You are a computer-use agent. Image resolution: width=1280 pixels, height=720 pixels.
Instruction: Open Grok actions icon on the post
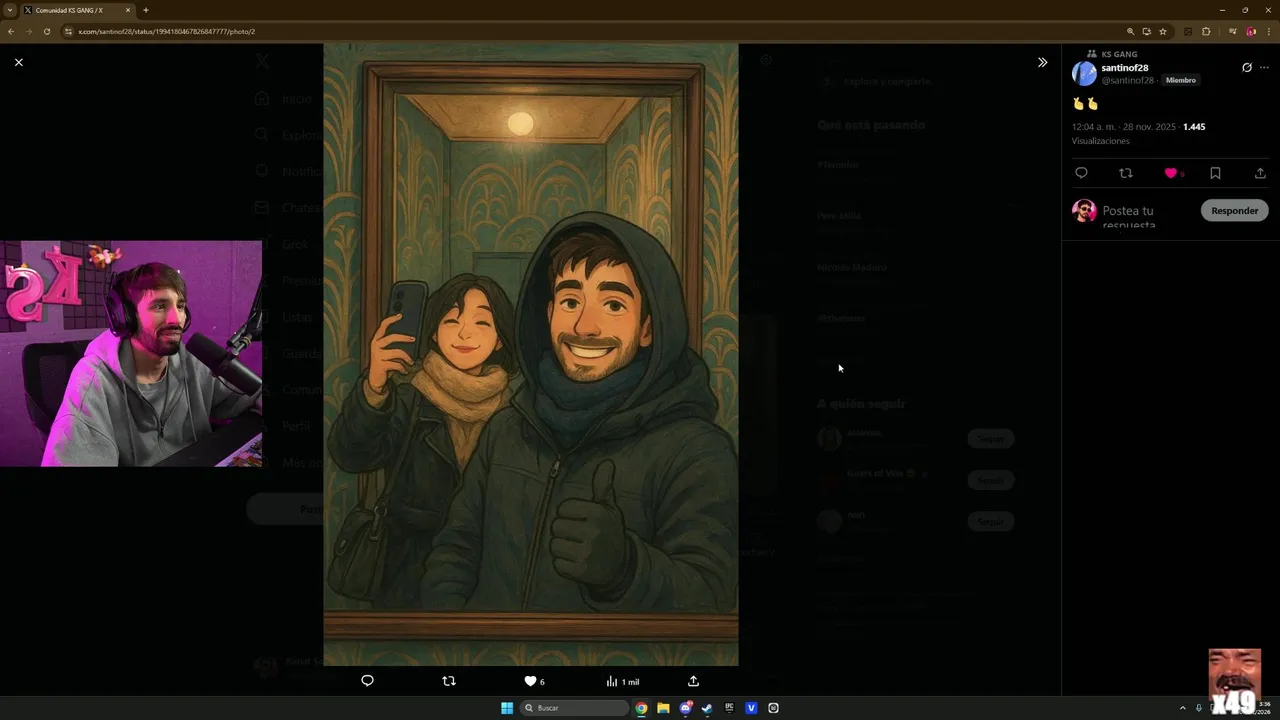1247,68
